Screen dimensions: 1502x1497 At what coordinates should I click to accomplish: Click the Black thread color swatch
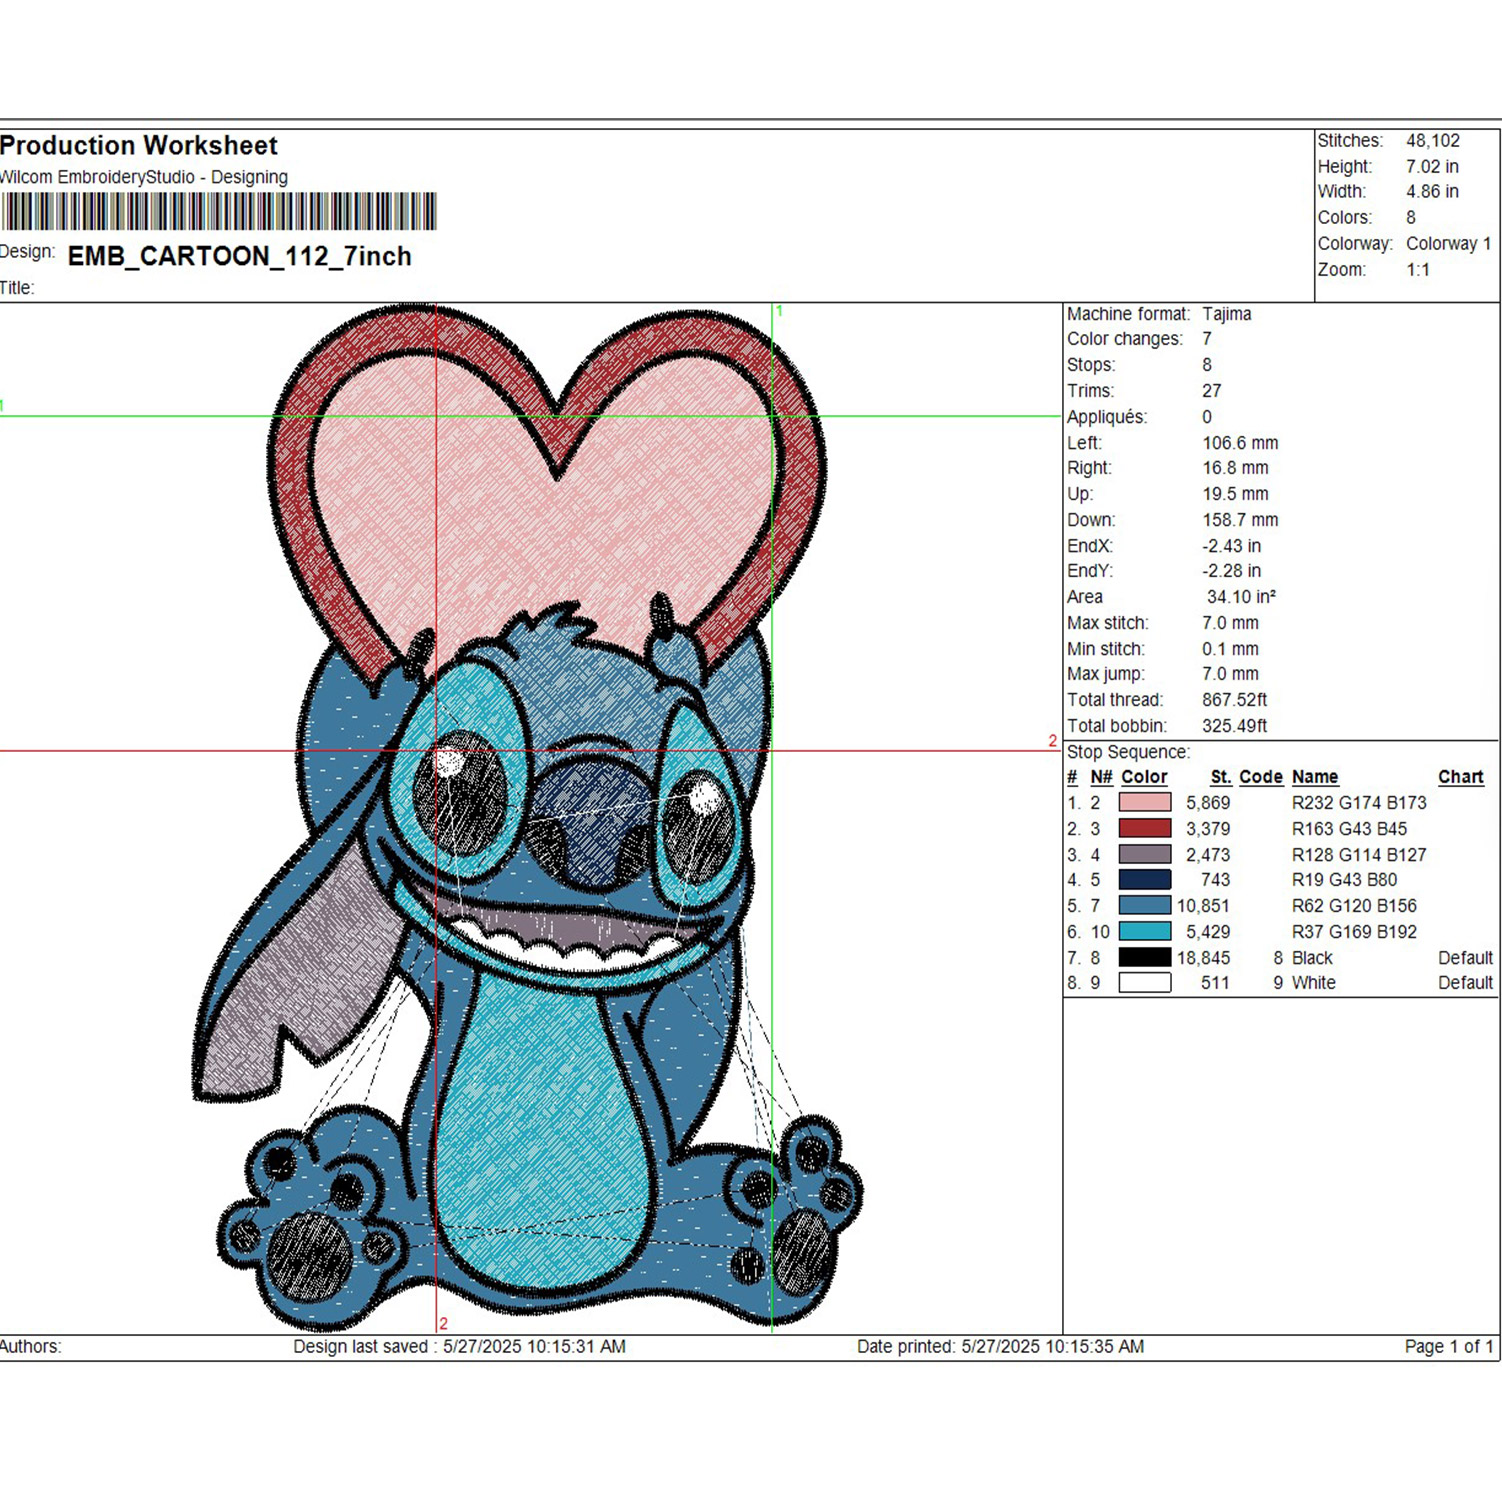click(x=1144, y=957)
